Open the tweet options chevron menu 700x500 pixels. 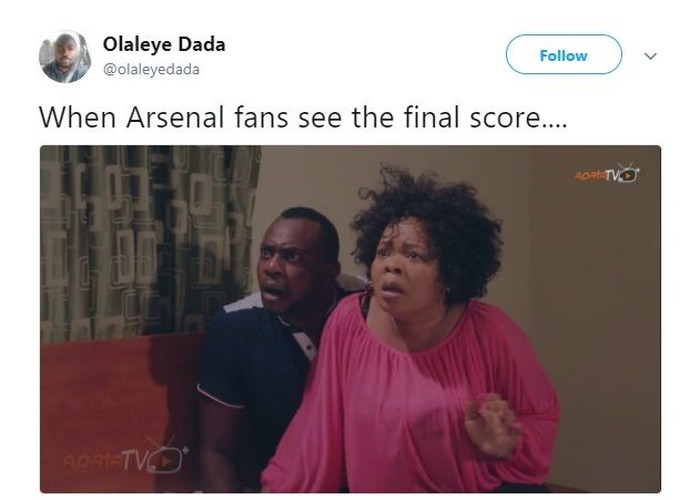click(x=650, y=56)
